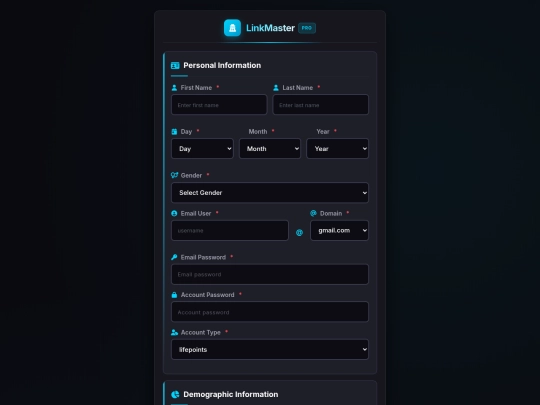Viewport: 540px width, 405px height.
Task: Focus the Account password field
Action: 270,312
